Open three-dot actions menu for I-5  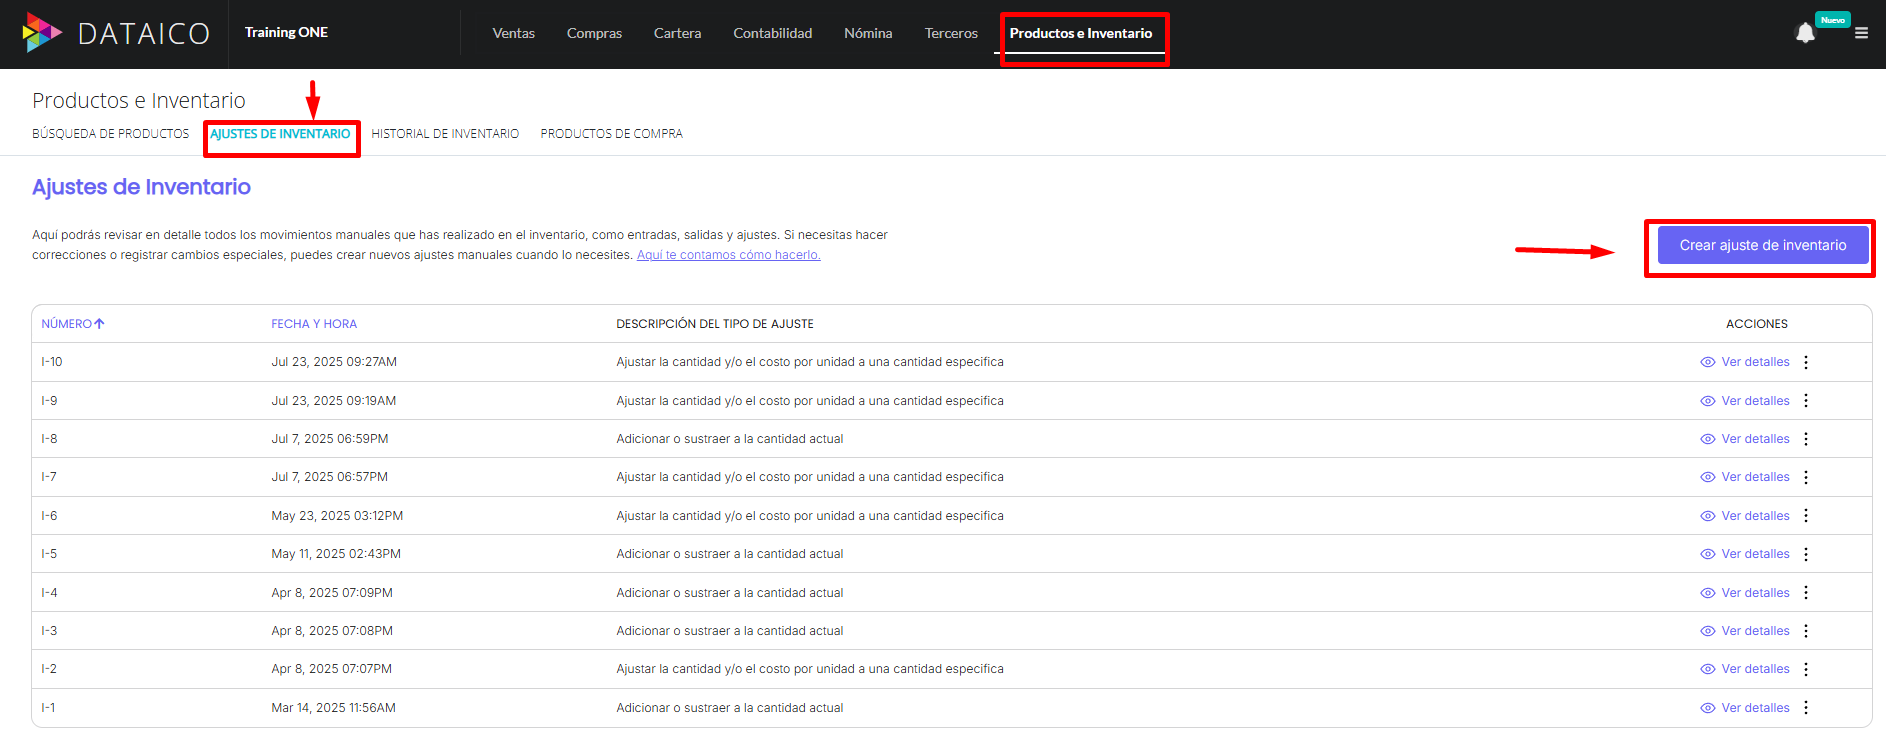(x=1805, y=554)
